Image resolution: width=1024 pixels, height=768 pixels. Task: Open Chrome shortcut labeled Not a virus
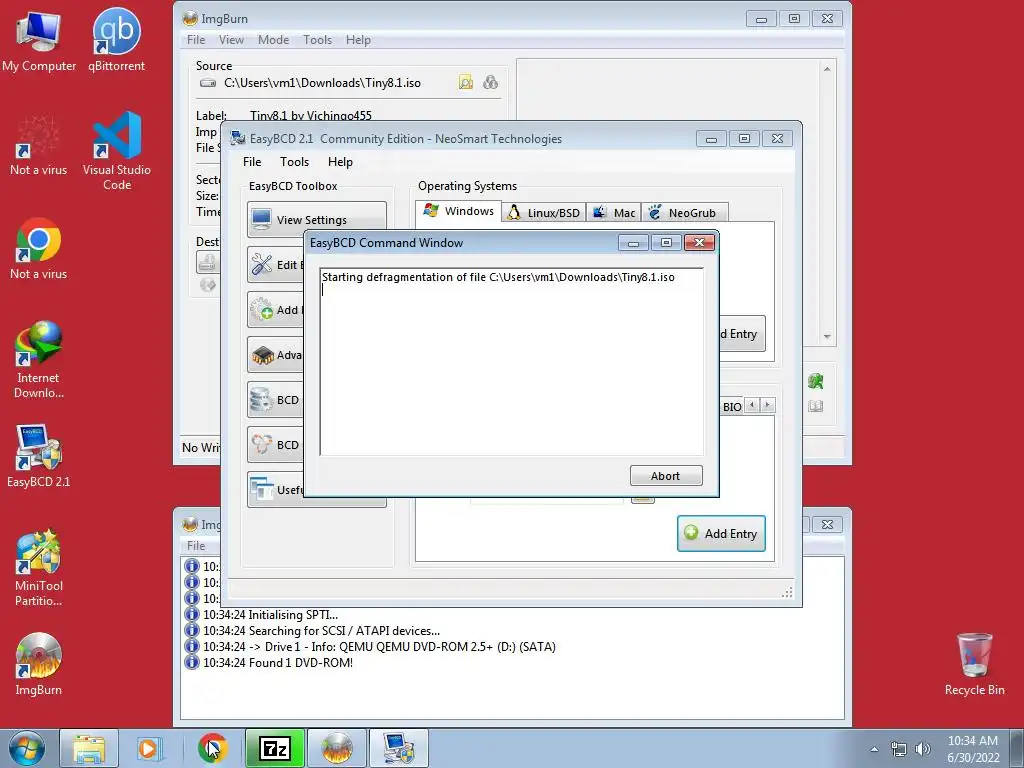[x=39, y=248]
